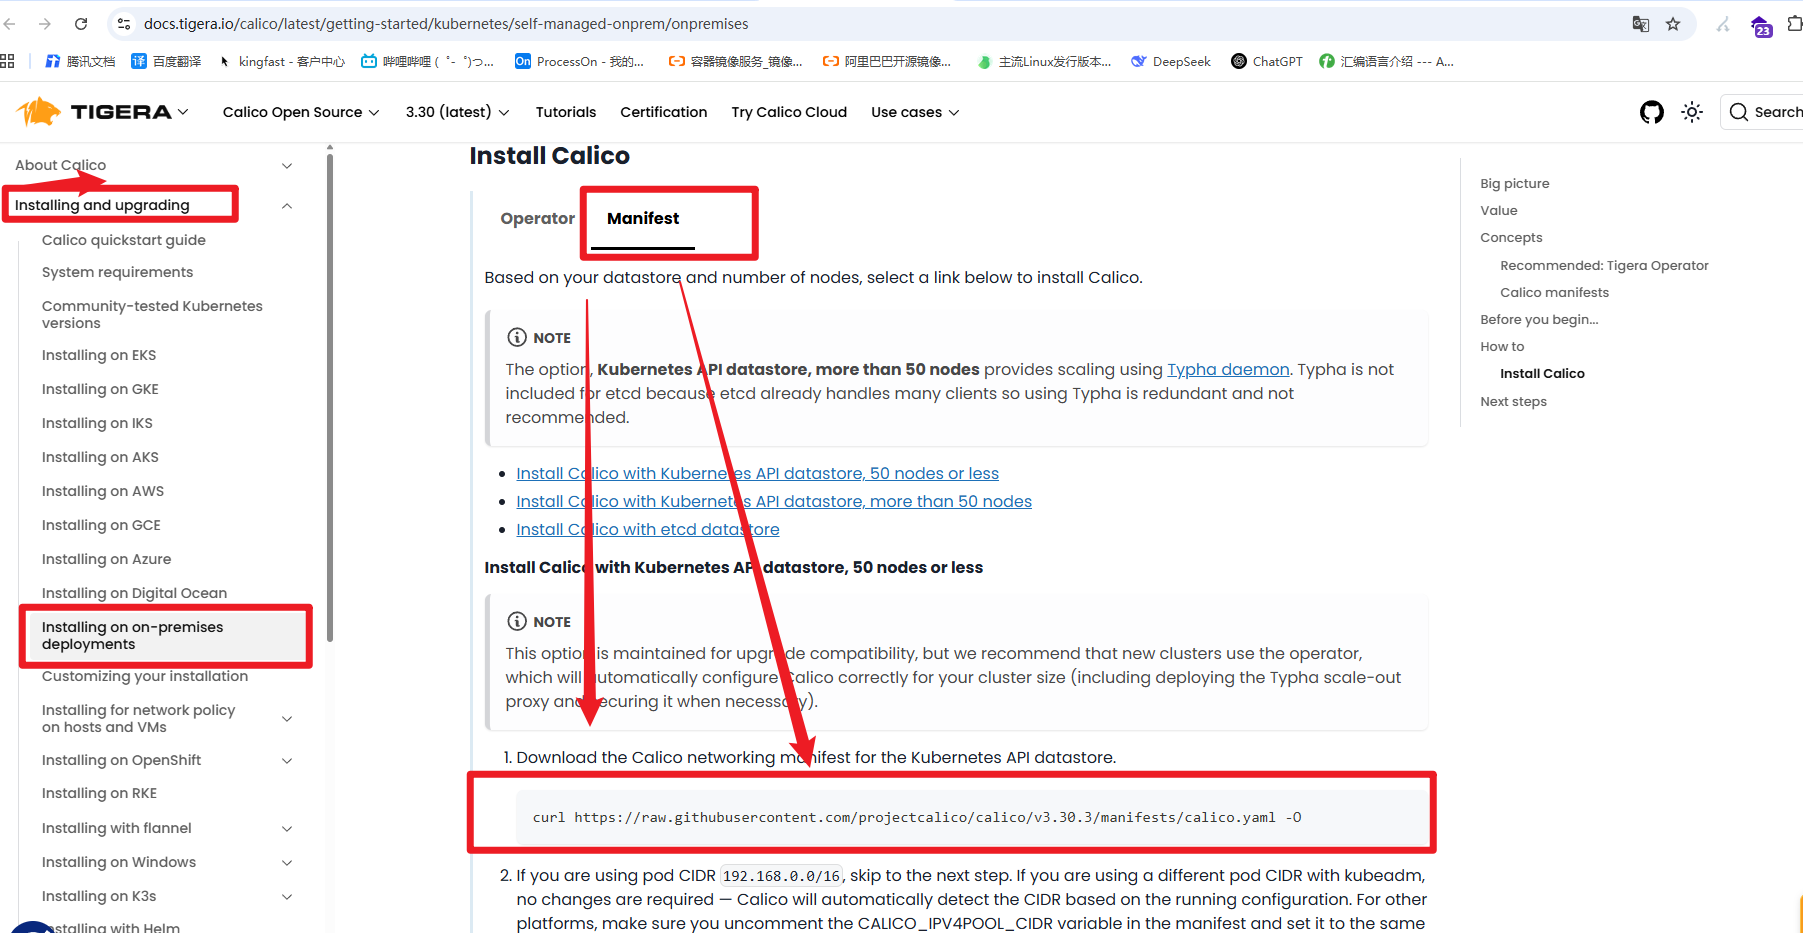Click the curl calico.yaml command code block

[972, 817]
